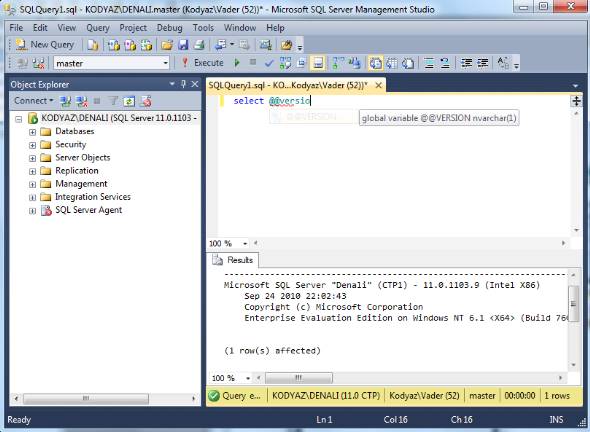Expand the Security folder
Image resolution: width=590 pixels, height=432 pixels.
tap(32, 145)
